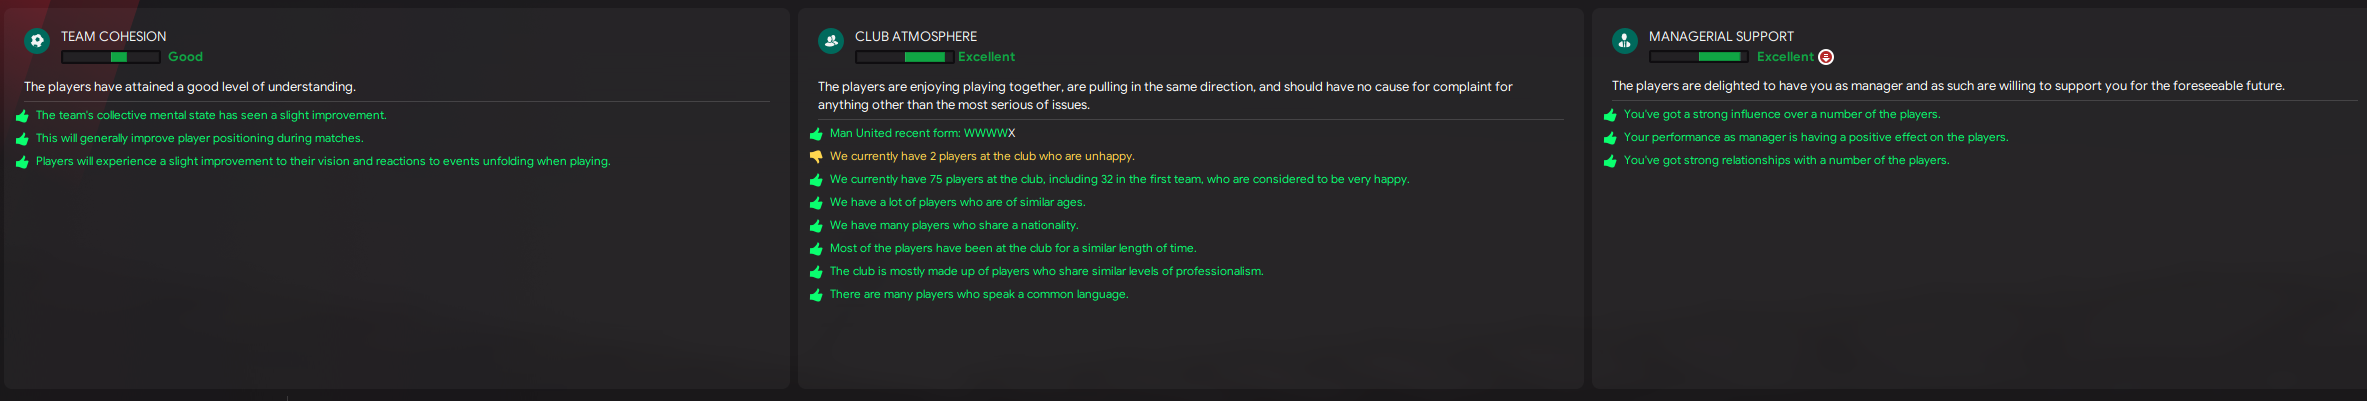Click thumbs-up beside strong relationships with players

click(x=1610, y=161)
